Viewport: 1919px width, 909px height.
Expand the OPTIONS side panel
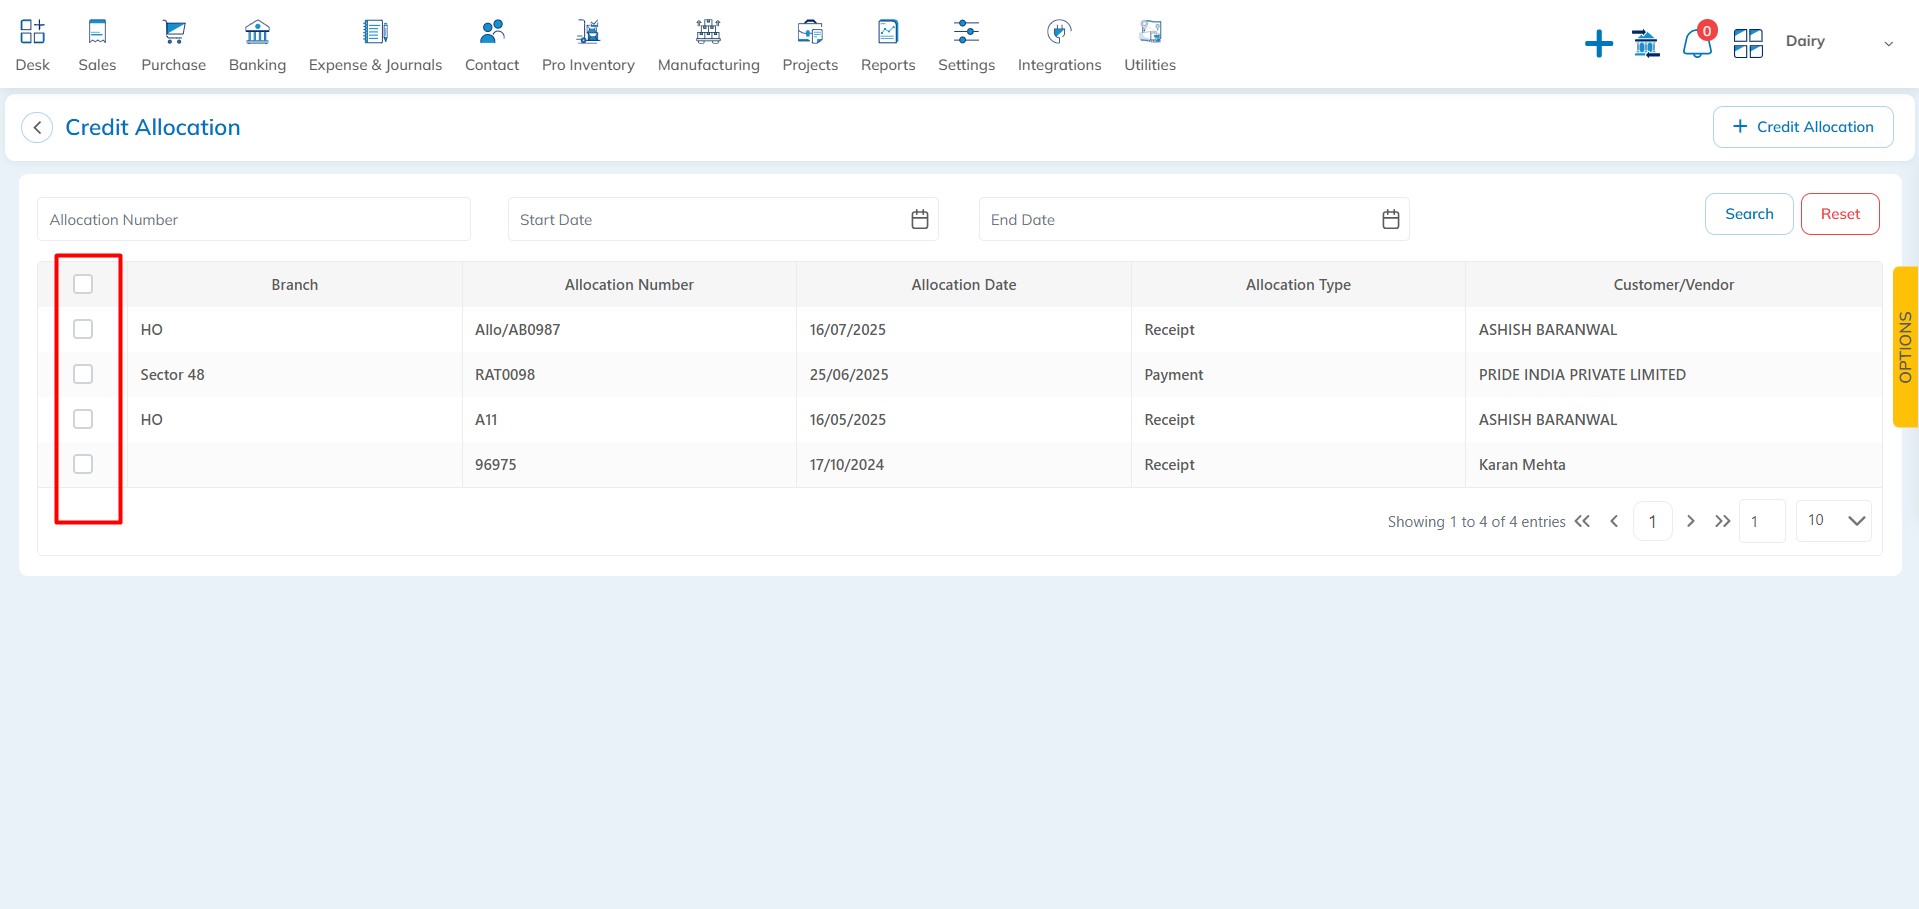1905,347
